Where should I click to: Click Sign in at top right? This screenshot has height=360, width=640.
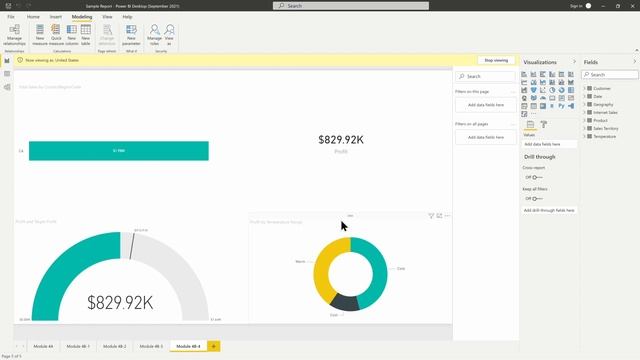(x=576, y=6)
